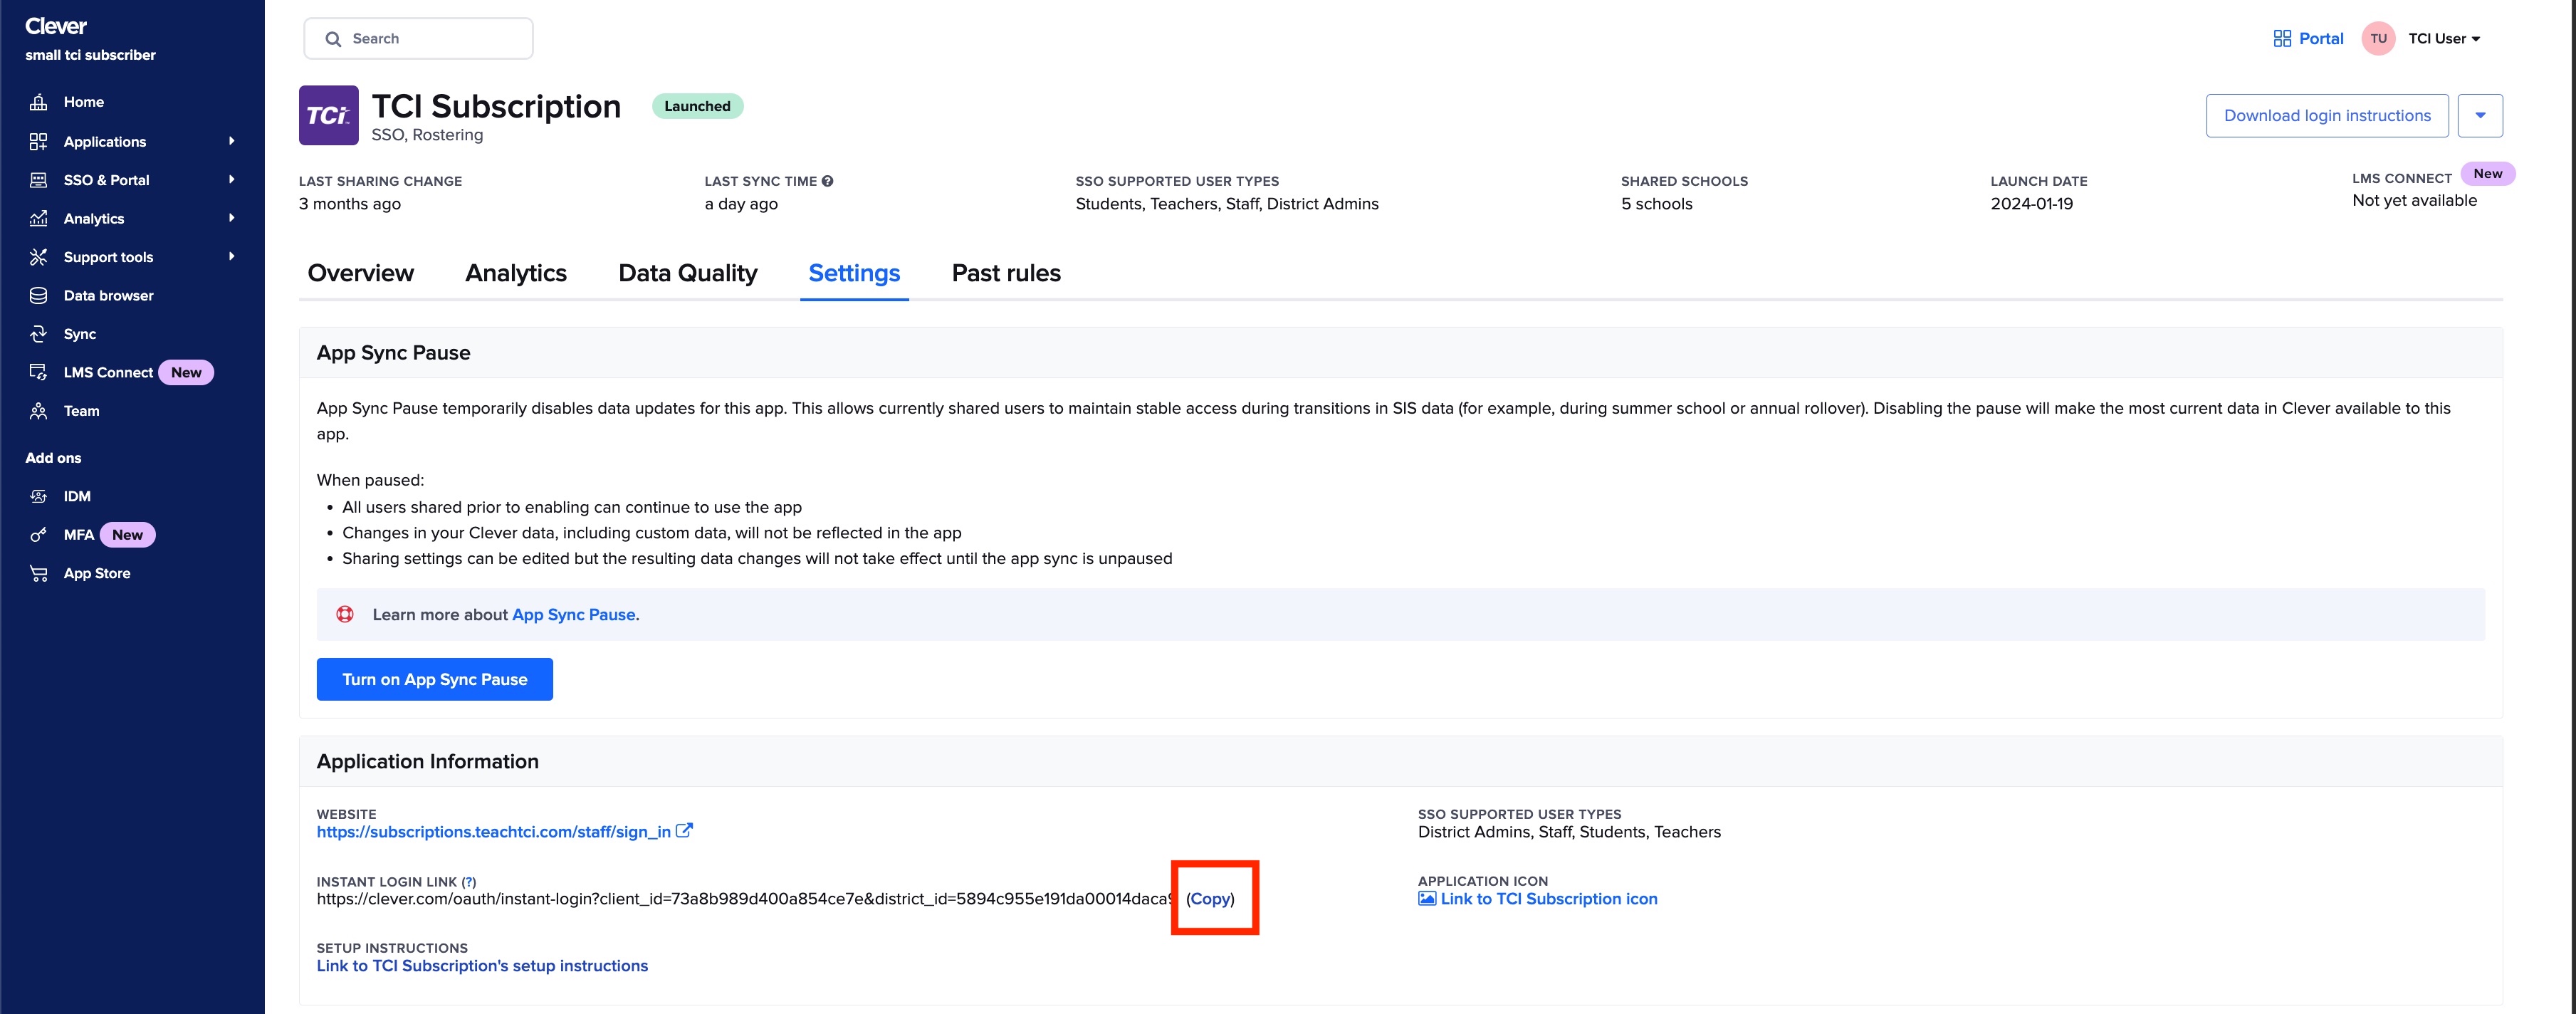This screenshot has width=2576, height=1014.
Task: Click the question mark beside Instant Login Link
Action: click(x=469, y=882)
